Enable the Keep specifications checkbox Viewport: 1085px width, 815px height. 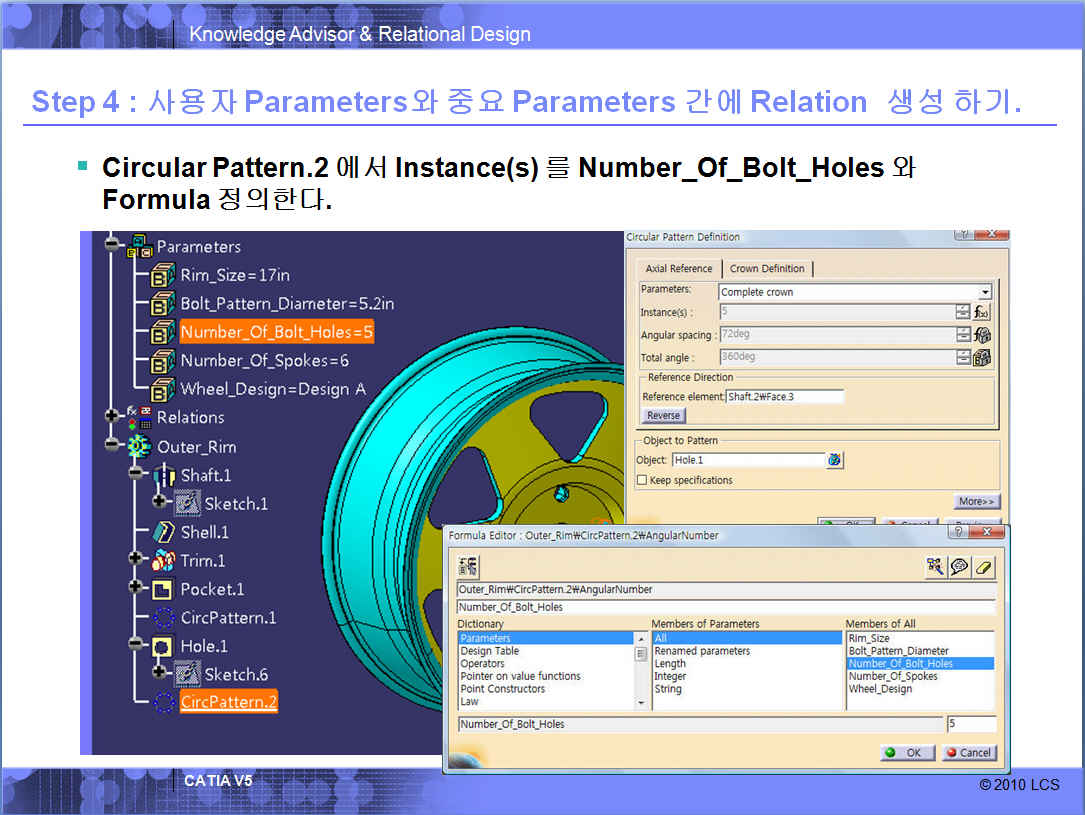click(x=642, y=480)
